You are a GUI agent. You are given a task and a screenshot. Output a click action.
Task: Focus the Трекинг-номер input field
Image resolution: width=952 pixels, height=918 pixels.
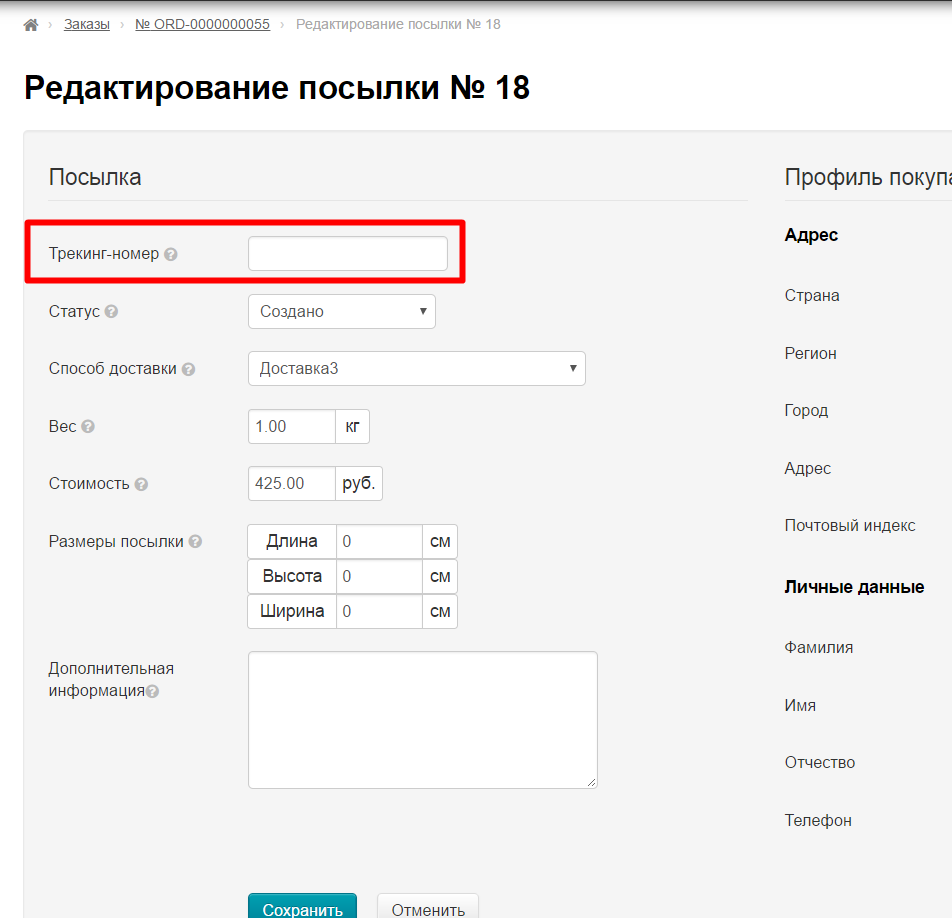[x=347, y=254]
